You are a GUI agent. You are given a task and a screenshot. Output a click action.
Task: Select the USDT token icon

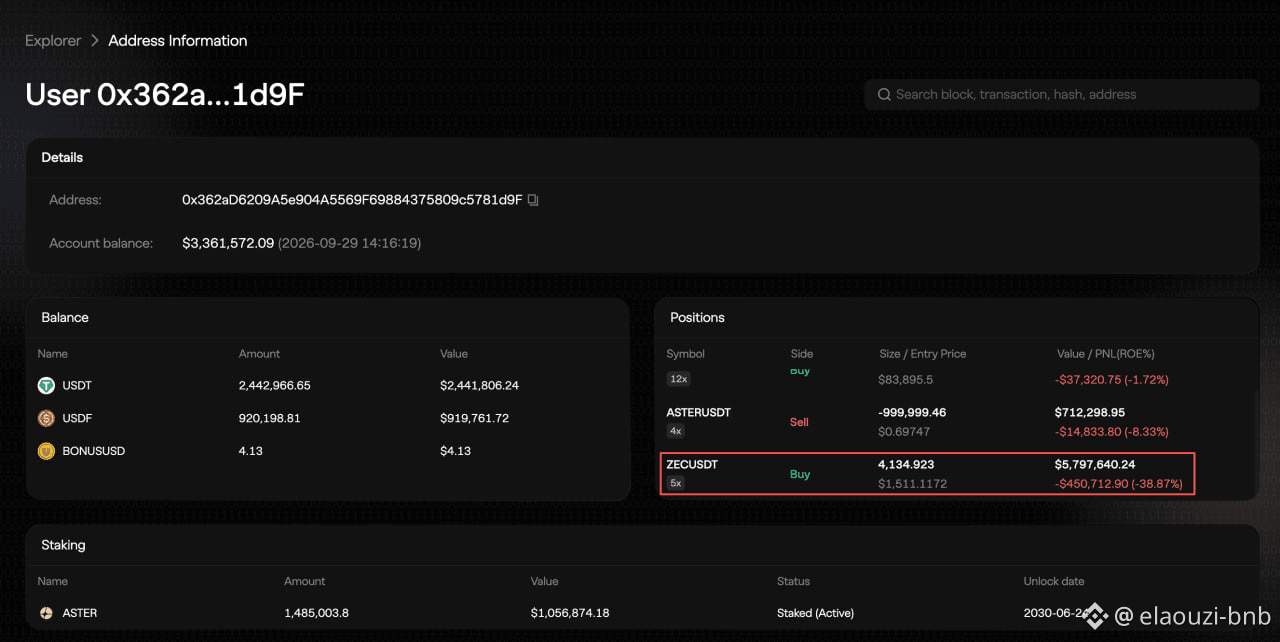(x=46, y=385)
